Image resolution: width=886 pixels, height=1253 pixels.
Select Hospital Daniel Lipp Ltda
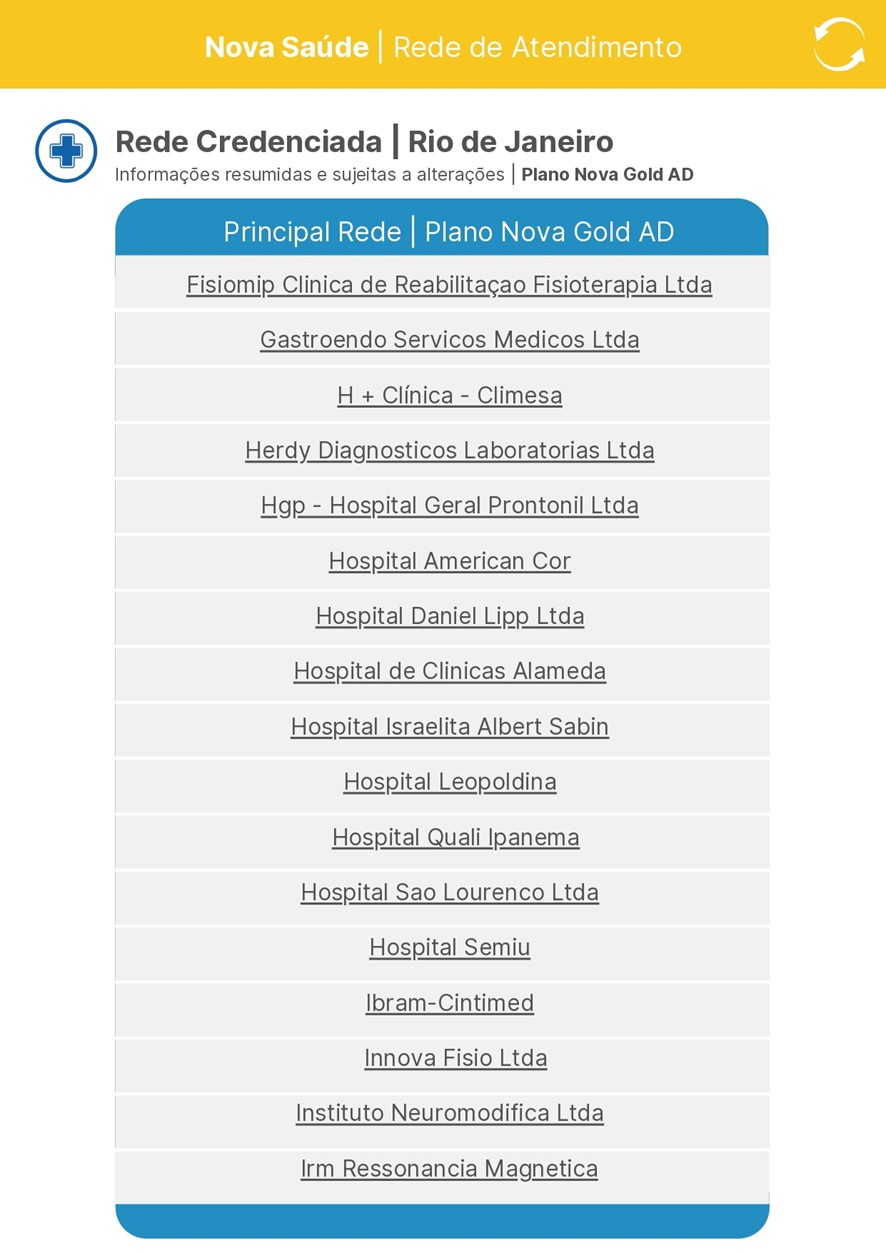tap(449, 617)
